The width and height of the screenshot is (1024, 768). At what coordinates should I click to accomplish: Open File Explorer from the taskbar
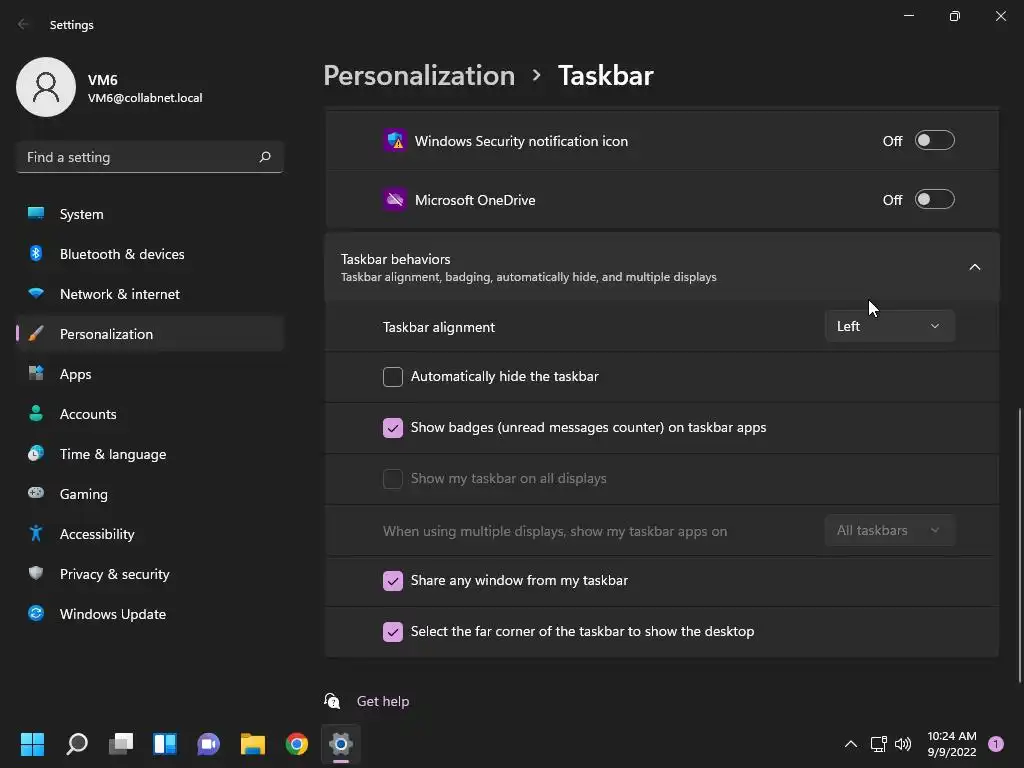pyautogui.click(x=253, y=743)
